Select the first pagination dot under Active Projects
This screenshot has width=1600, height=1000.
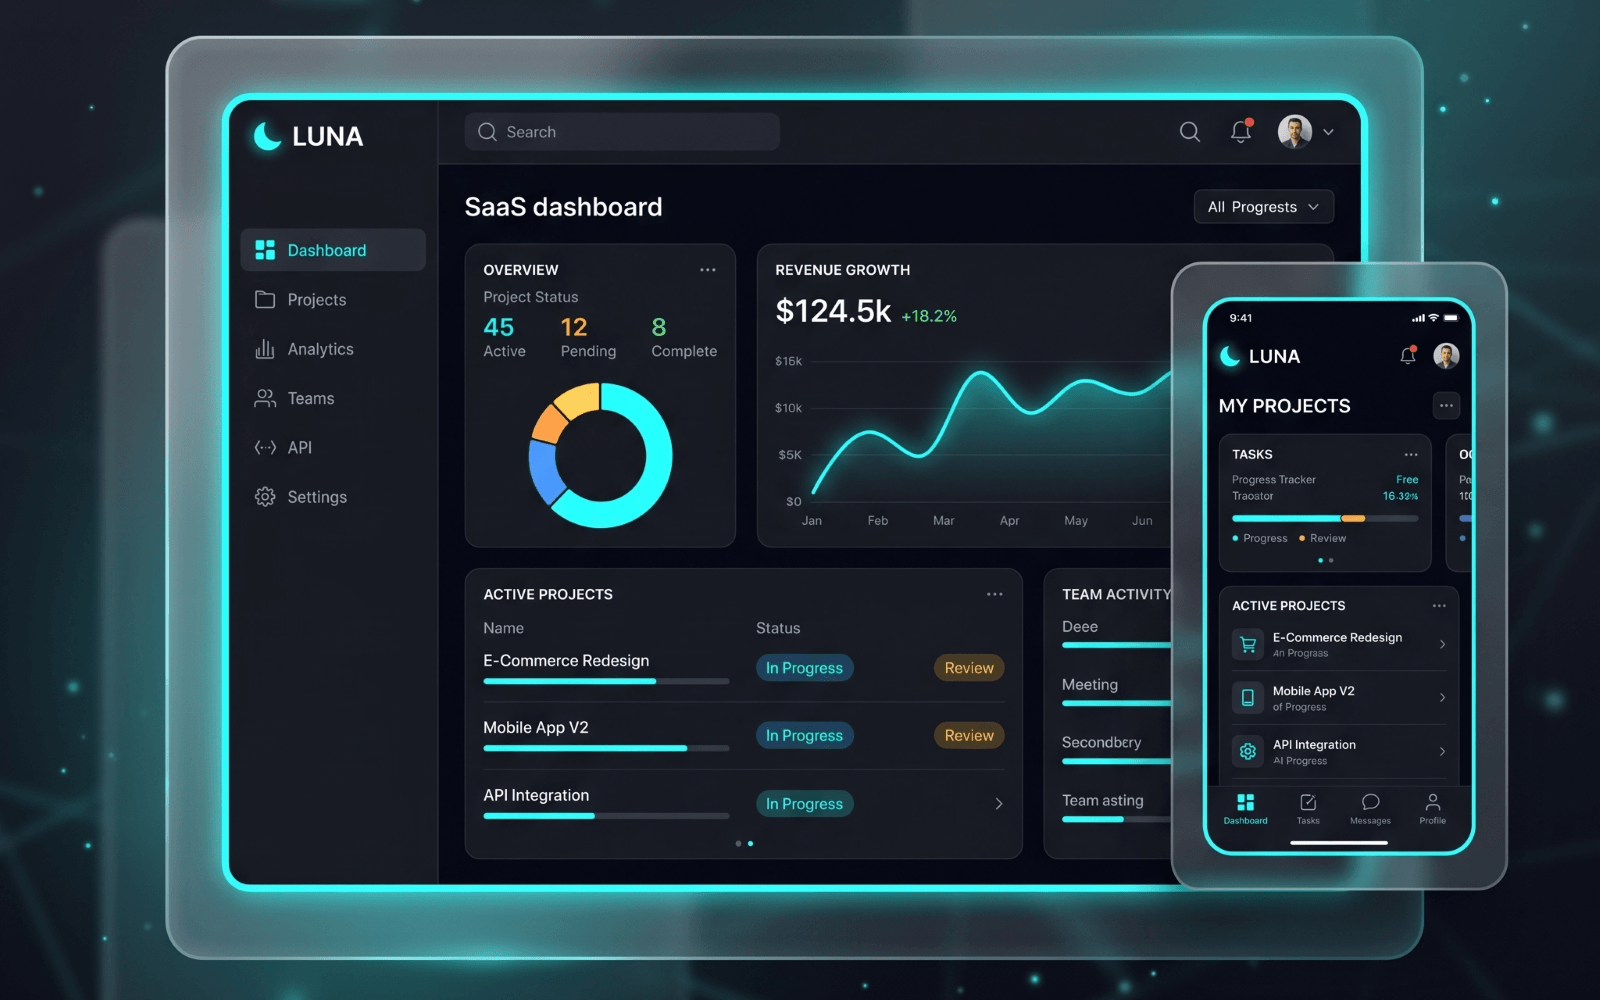[738, 844]
